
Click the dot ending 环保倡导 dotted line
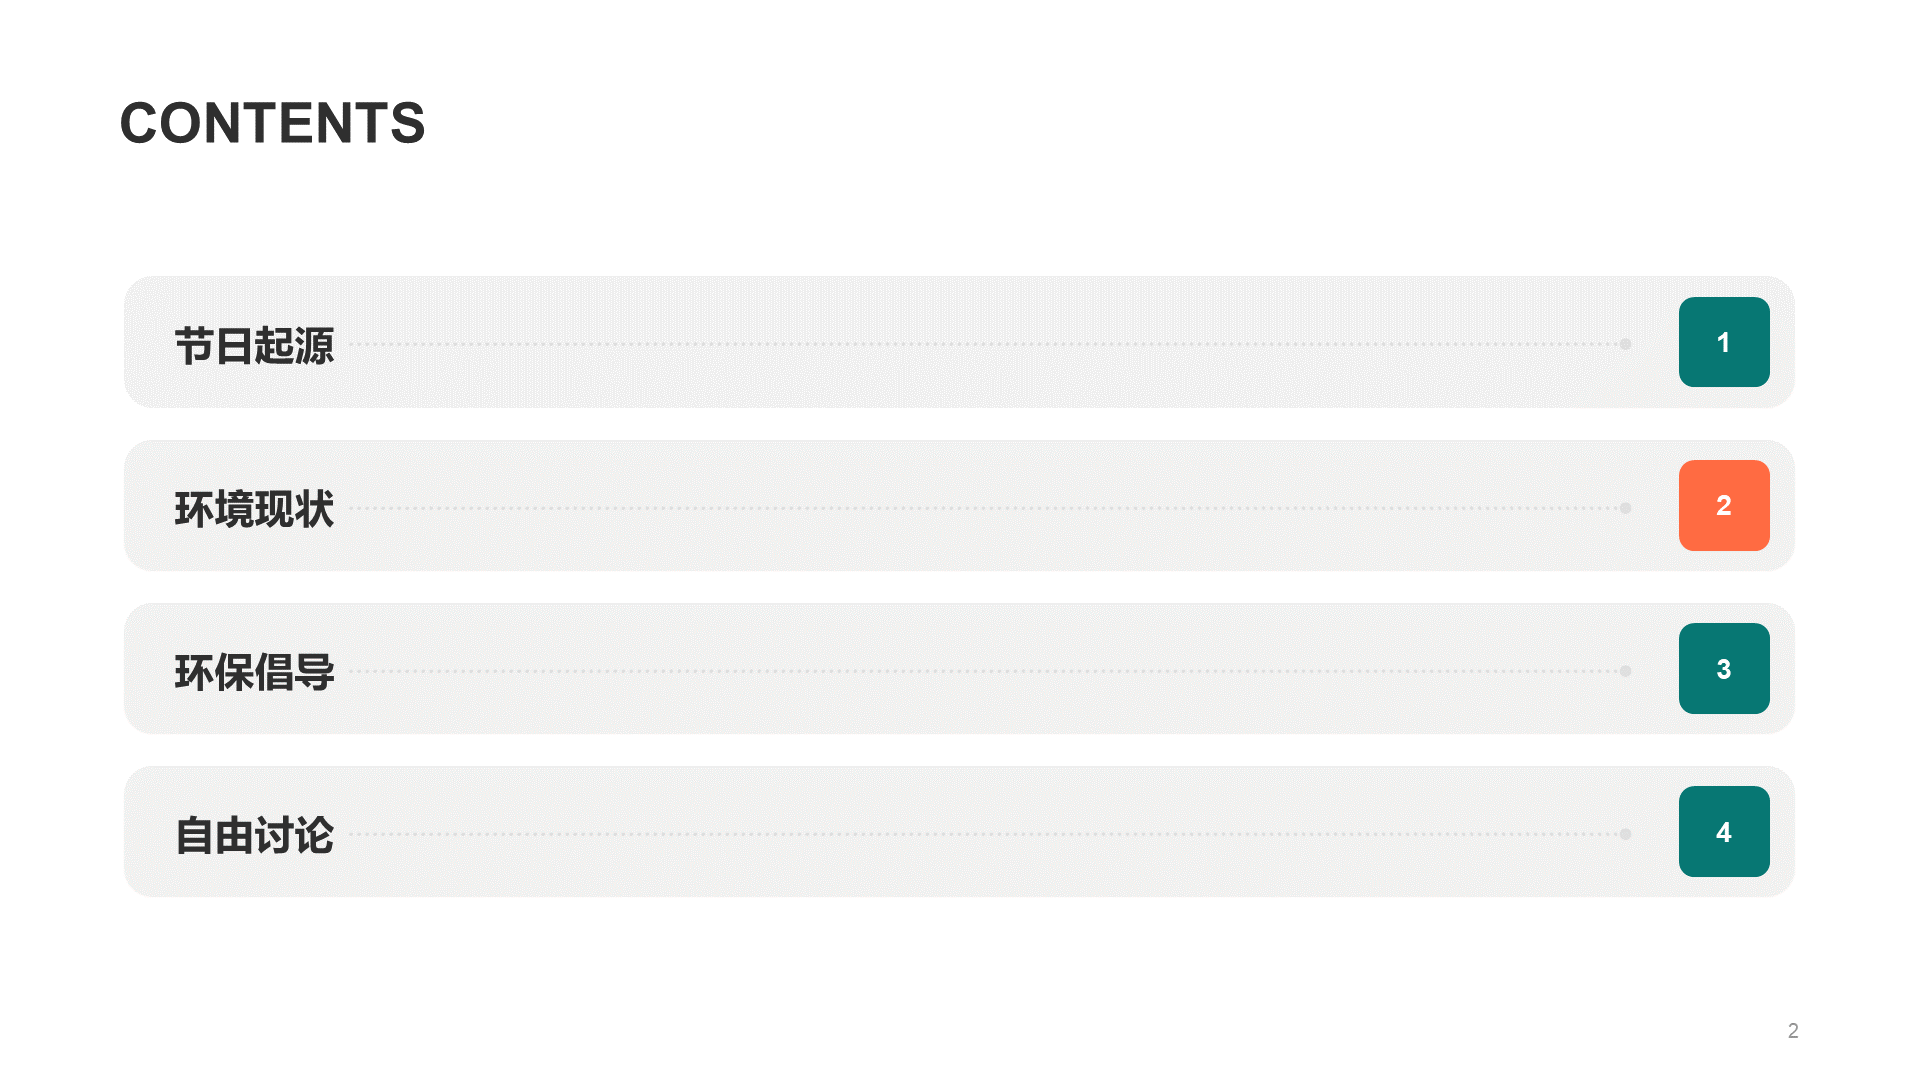click(1625, 671)
